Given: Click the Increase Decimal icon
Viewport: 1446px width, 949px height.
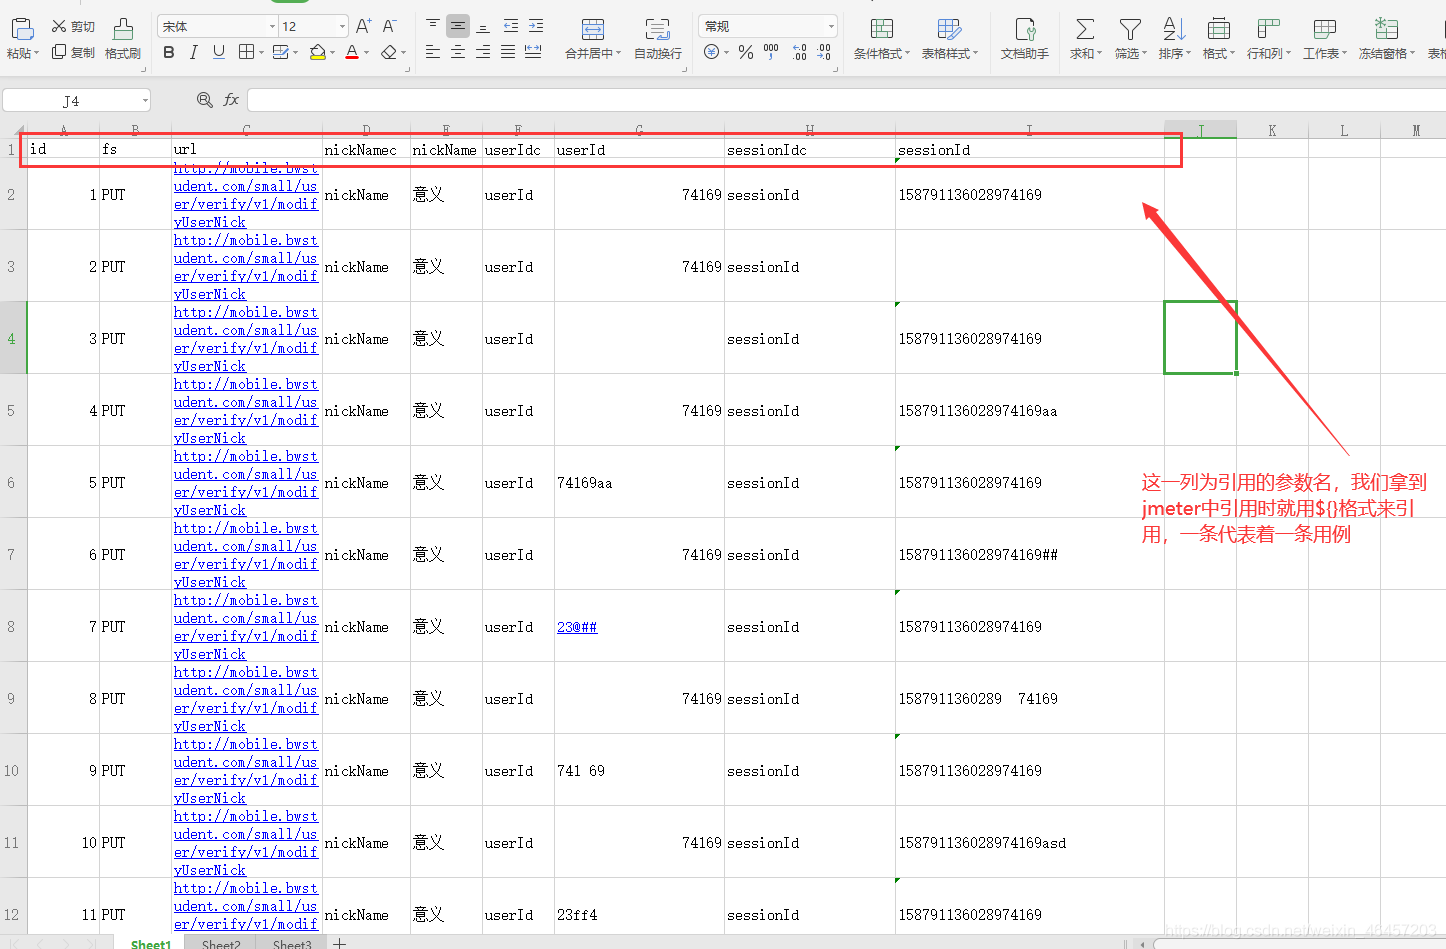Looking at the screenshot, I should click(x=799, y=52).
